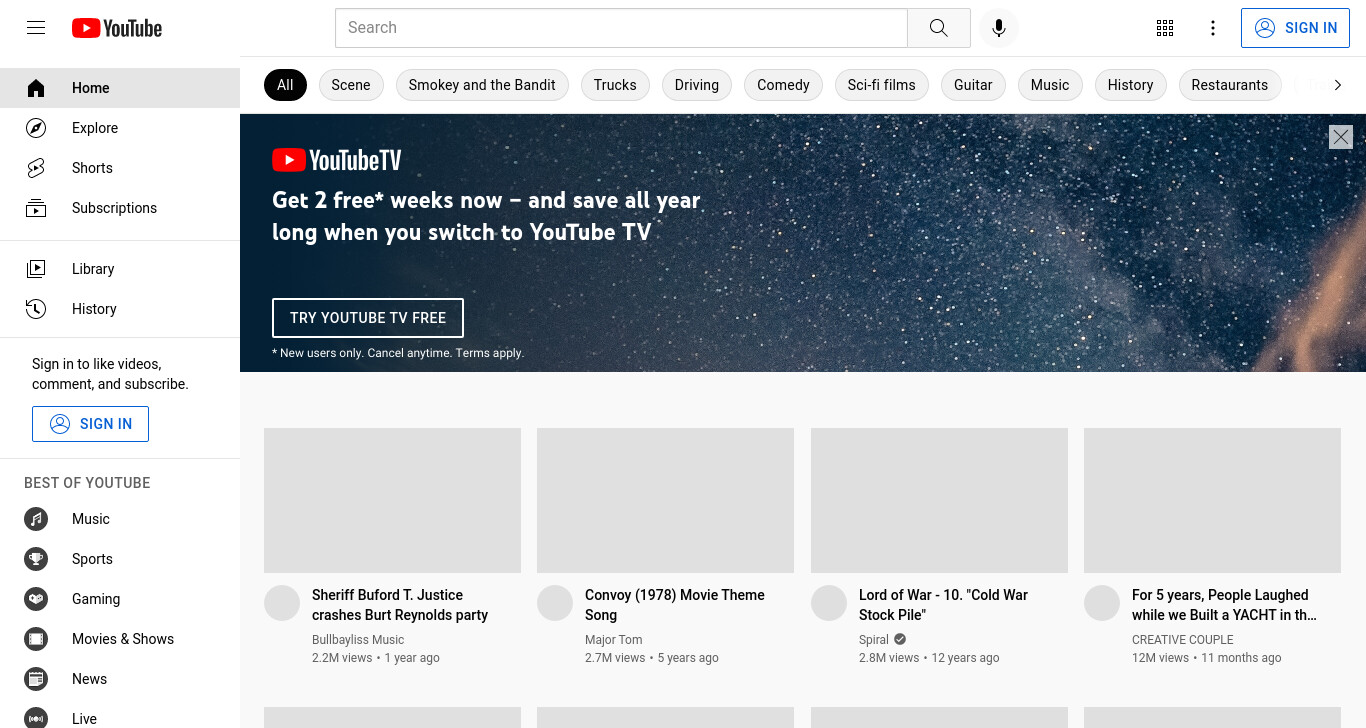Viewport: 1366px width, 728px height.
Task: Click SIGN IN button in sidebar
Action: (90, 424)
